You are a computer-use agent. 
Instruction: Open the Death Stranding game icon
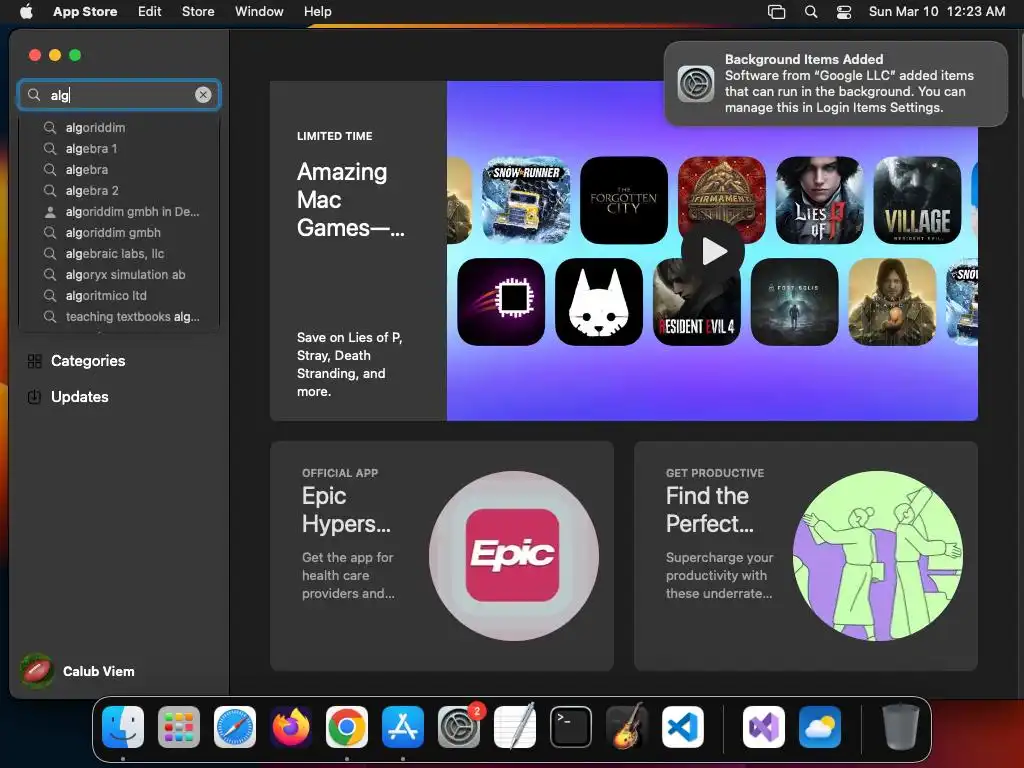[x=892, y=302]
